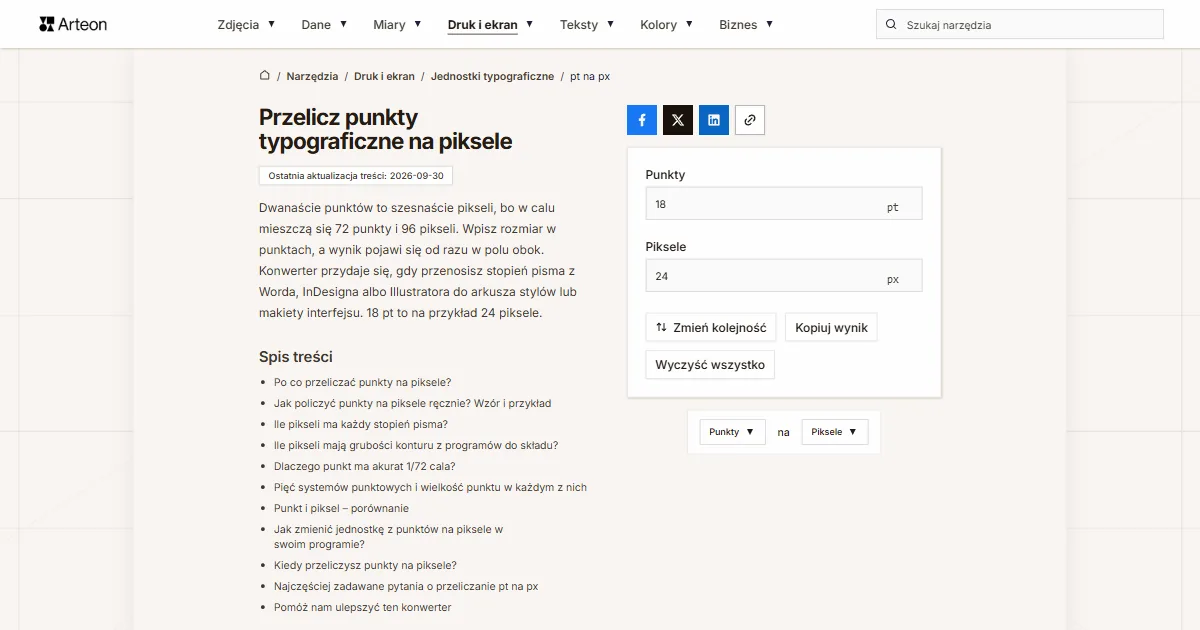Screen dimensions: 1200x630
Task: Focus the Punkty input field
Action: (784, 204)
